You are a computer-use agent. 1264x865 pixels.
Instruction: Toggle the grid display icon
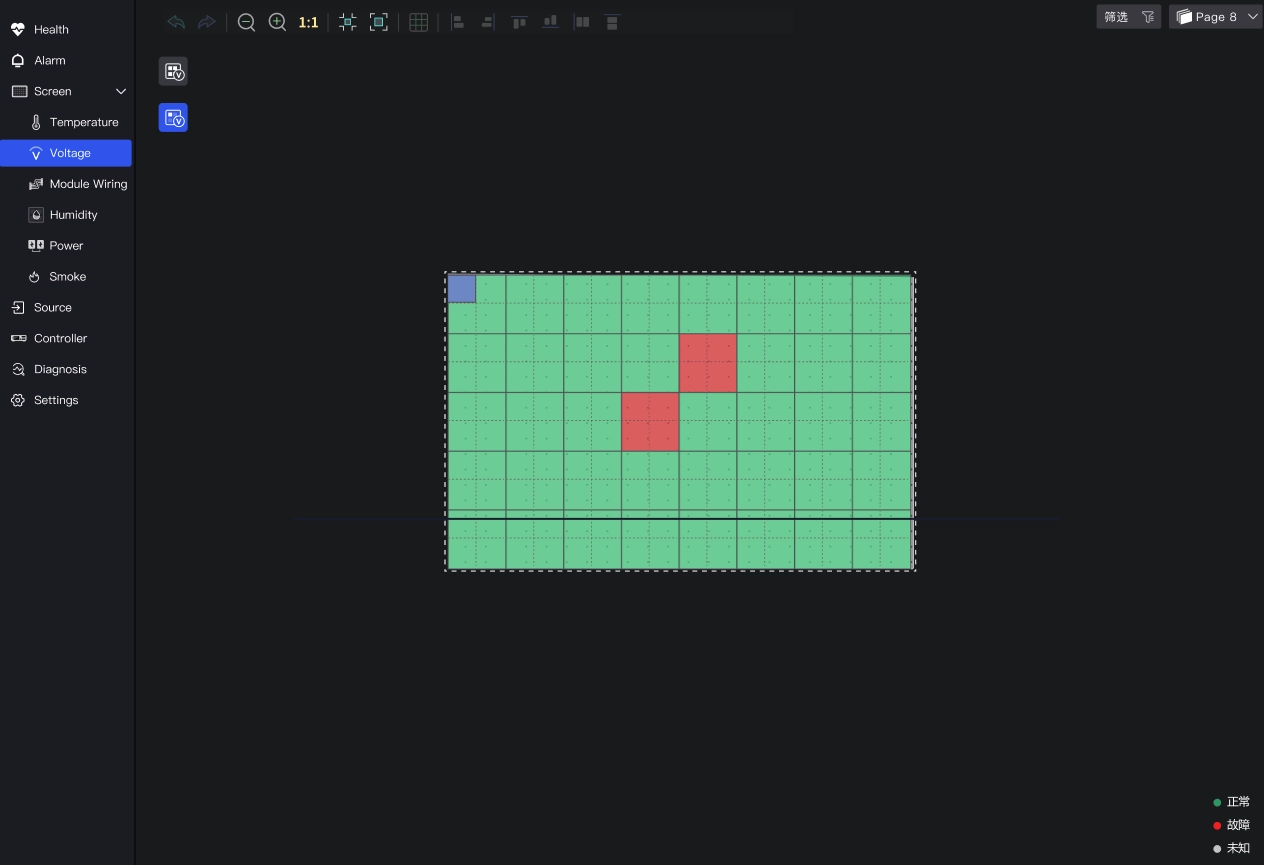pos(419,22)
